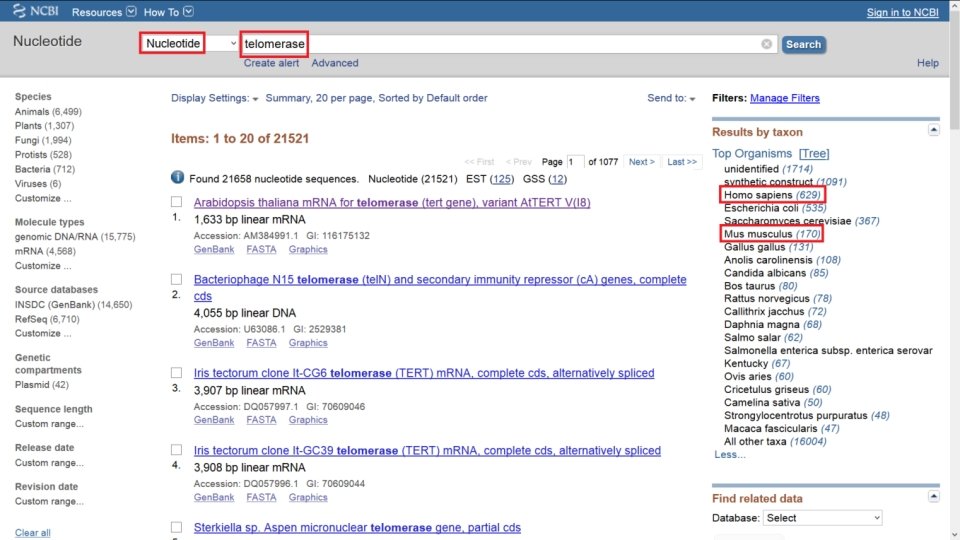The height and width of the screenshot is (540, 960).
Task: Open GenBank link for AM384991.1
Action: click(214, 249)
